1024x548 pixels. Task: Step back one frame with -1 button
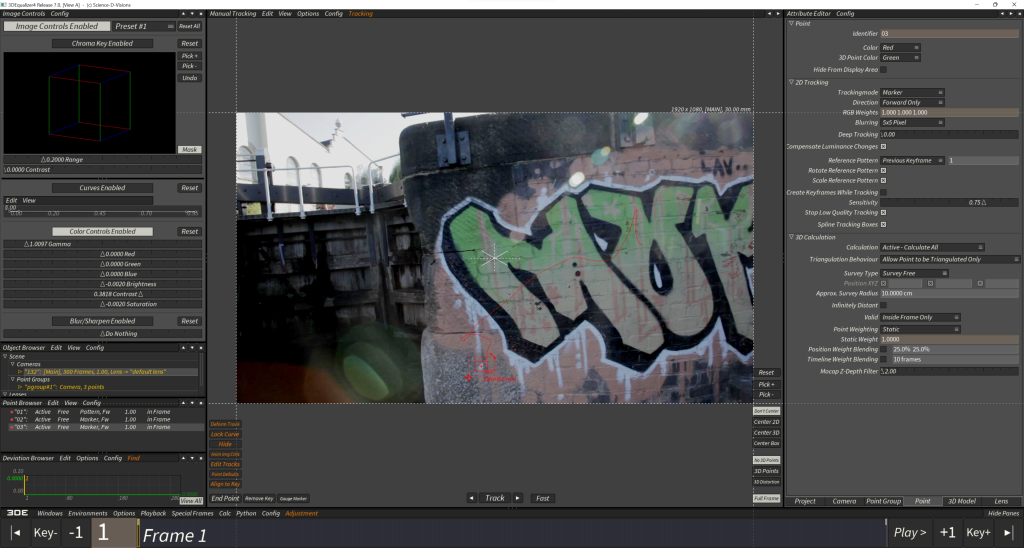tap(76, 533)
